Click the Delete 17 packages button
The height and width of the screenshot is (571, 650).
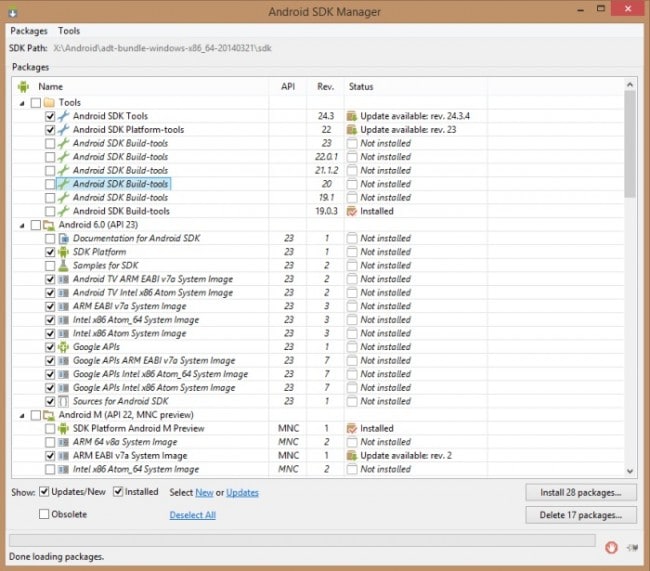click(581, 515)
